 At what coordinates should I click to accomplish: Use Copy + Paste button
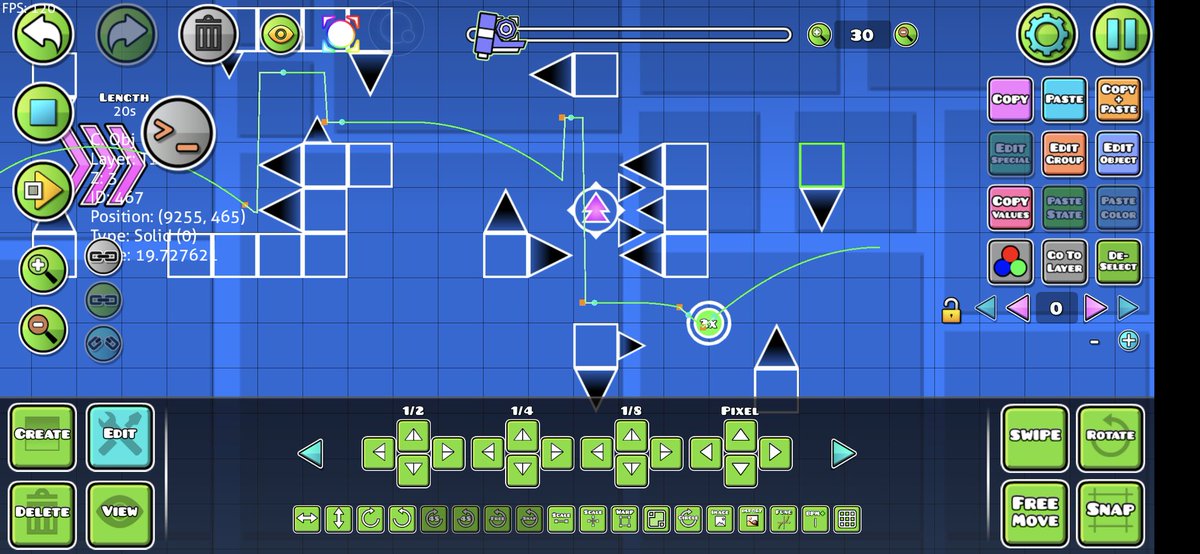(x=1119, y=99)
